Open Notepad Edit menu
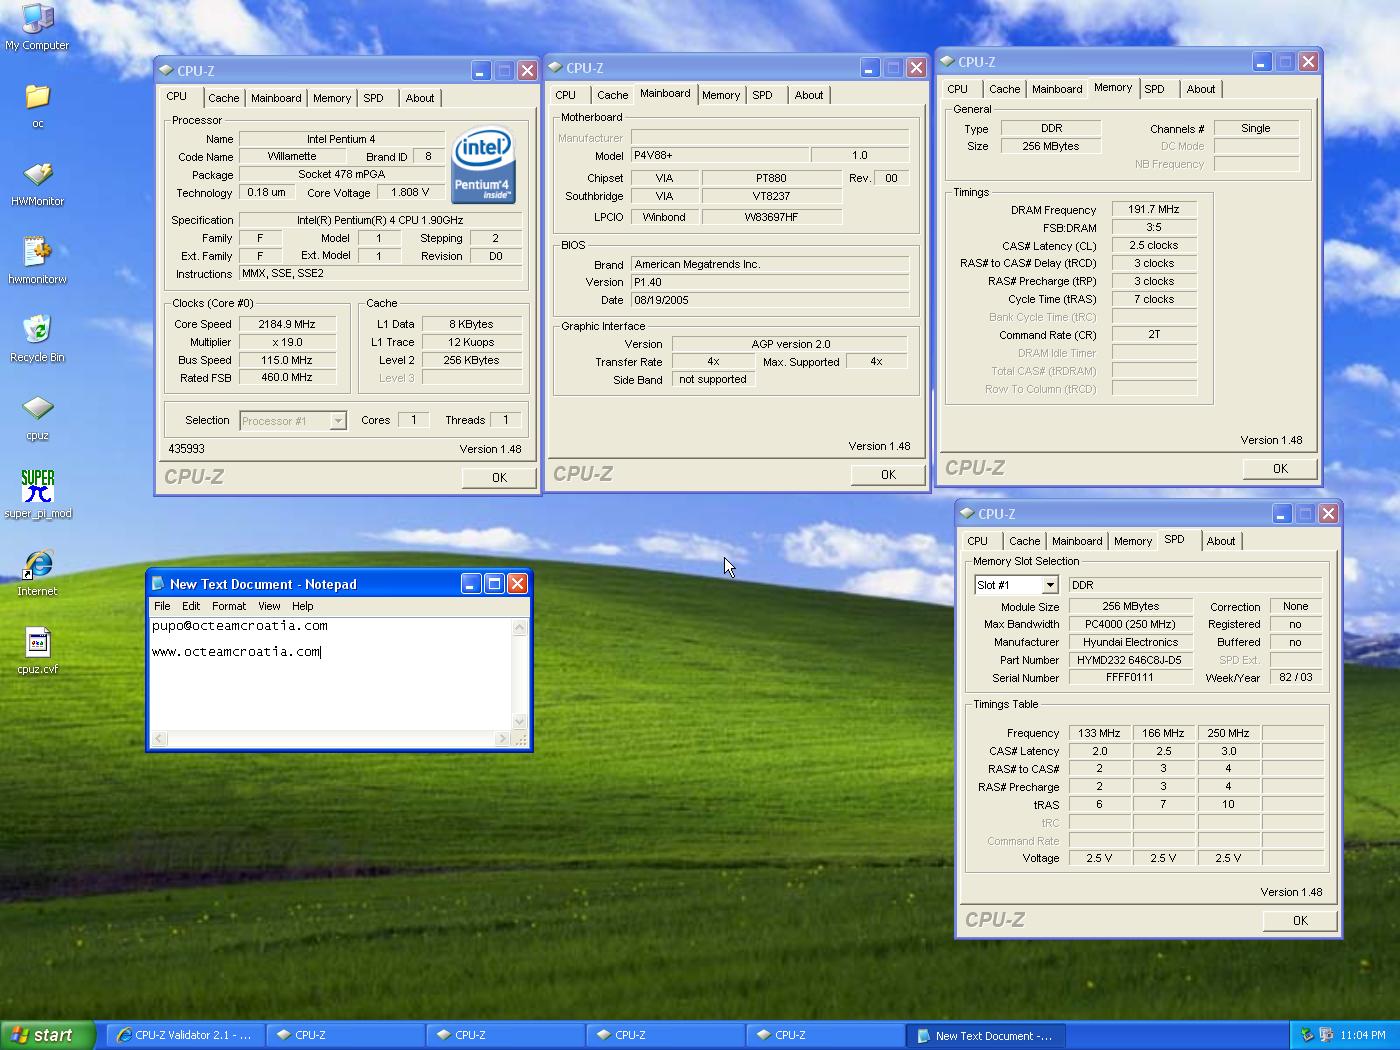This screenshot has width=1400, height=1050. pos(191,606)
